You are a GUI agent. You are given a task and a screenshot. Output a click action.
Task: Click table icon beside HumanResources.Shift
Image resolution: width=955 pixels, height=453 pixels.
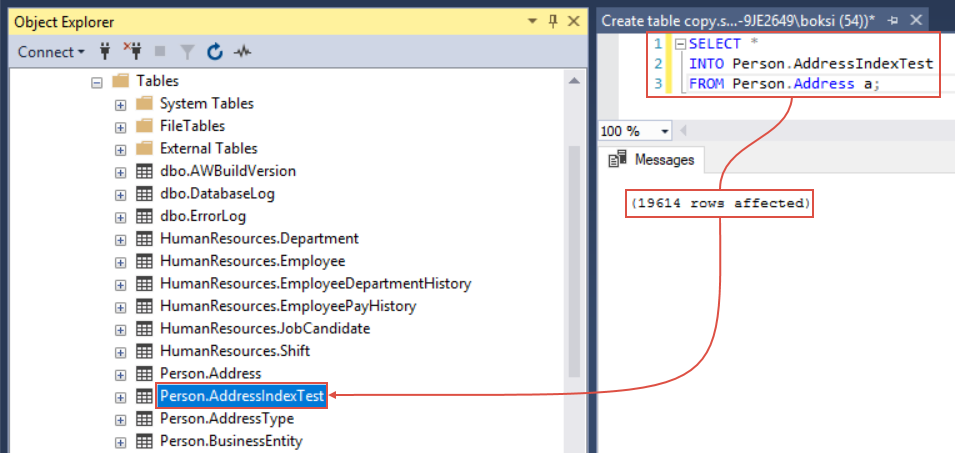144,352
